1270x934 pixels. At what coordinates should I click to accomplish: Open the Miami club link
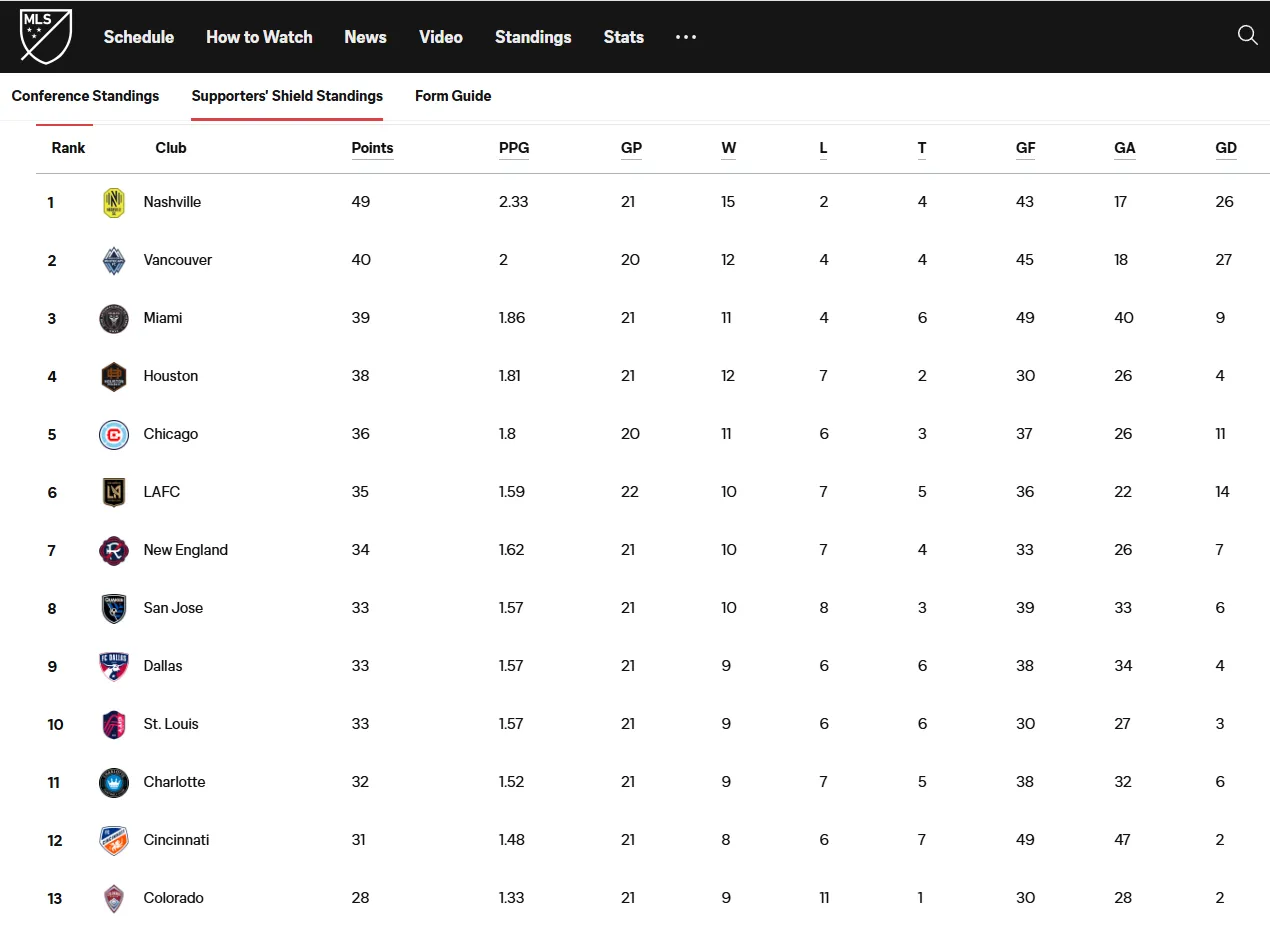[x=163, y=318]
